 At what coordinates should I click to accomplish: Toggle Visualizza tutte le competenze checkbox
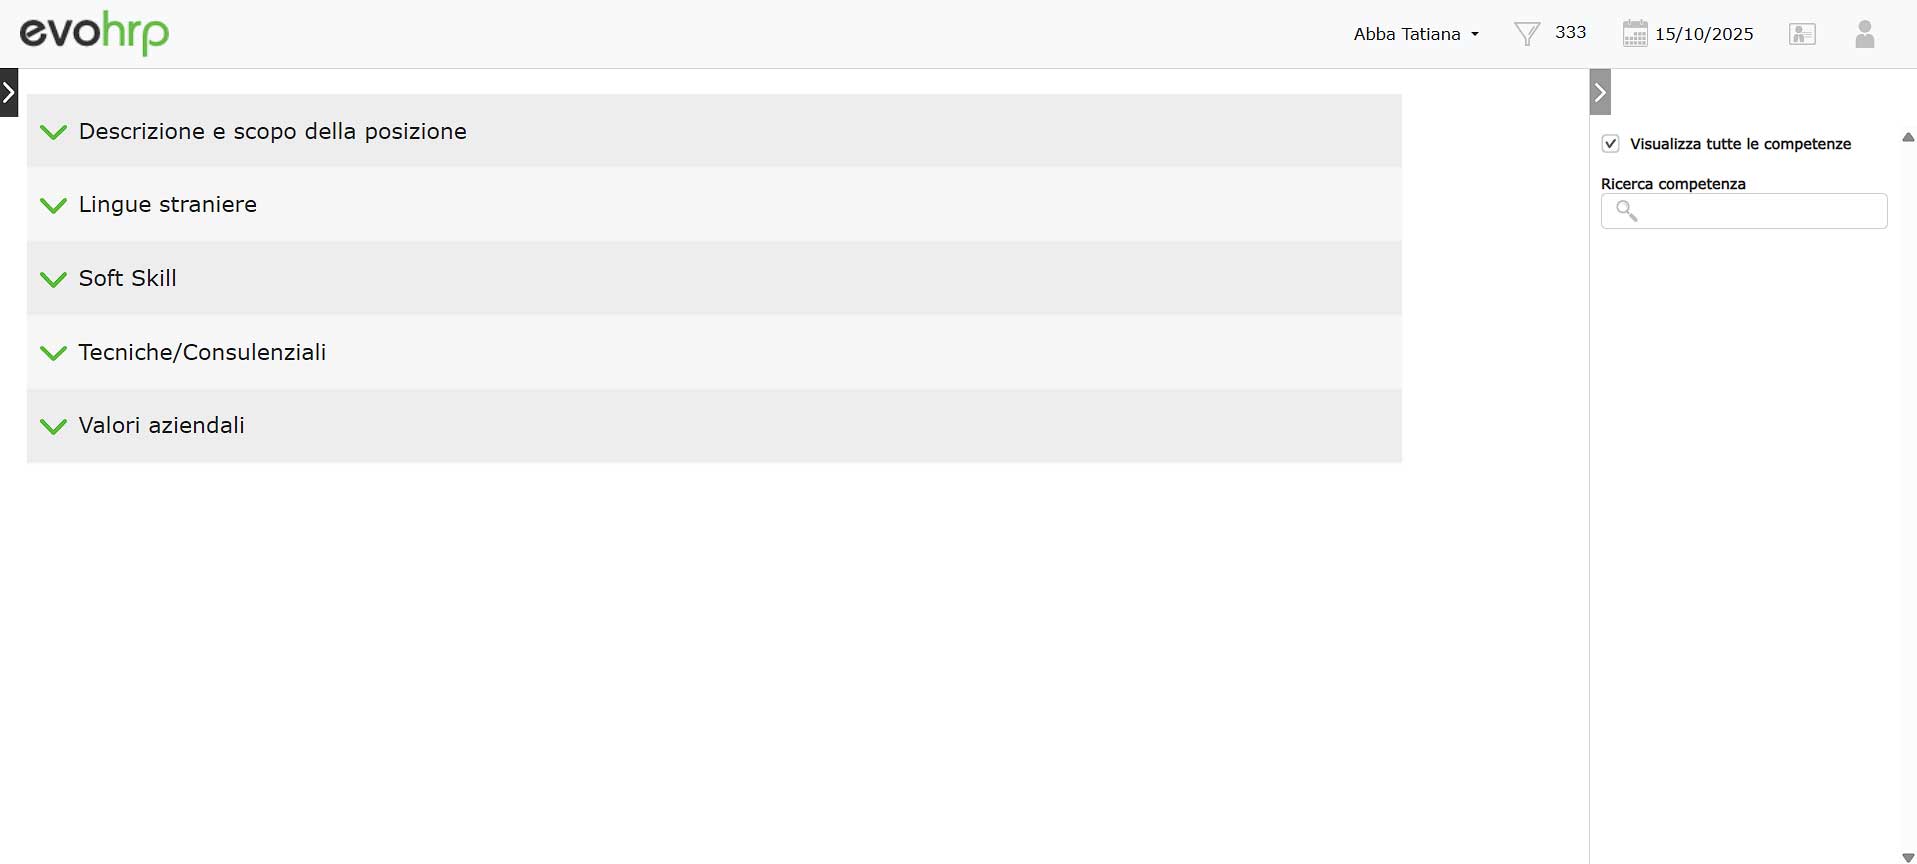pyautogui.click(x=1610, y=144)
